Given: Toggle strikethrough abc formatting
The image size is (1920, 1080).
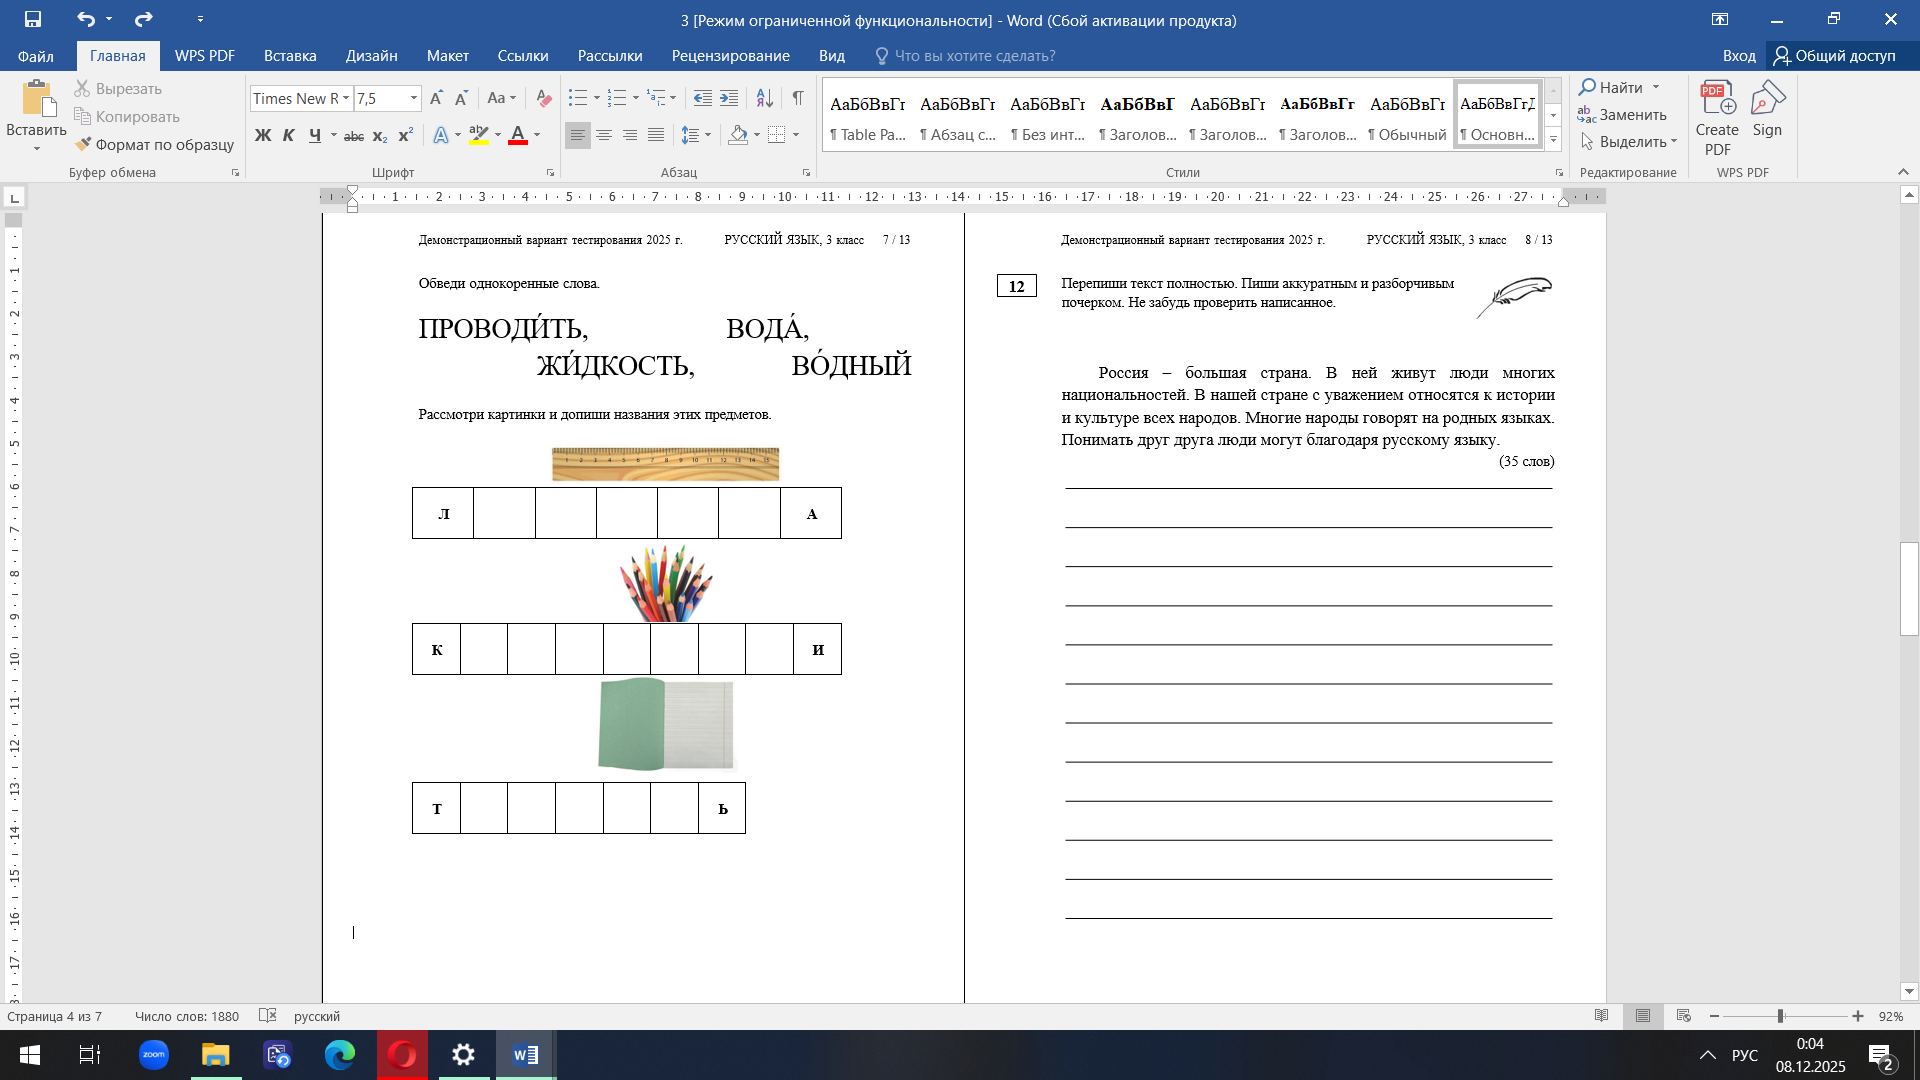Looking at the screenshot, I should pos(353,135).
